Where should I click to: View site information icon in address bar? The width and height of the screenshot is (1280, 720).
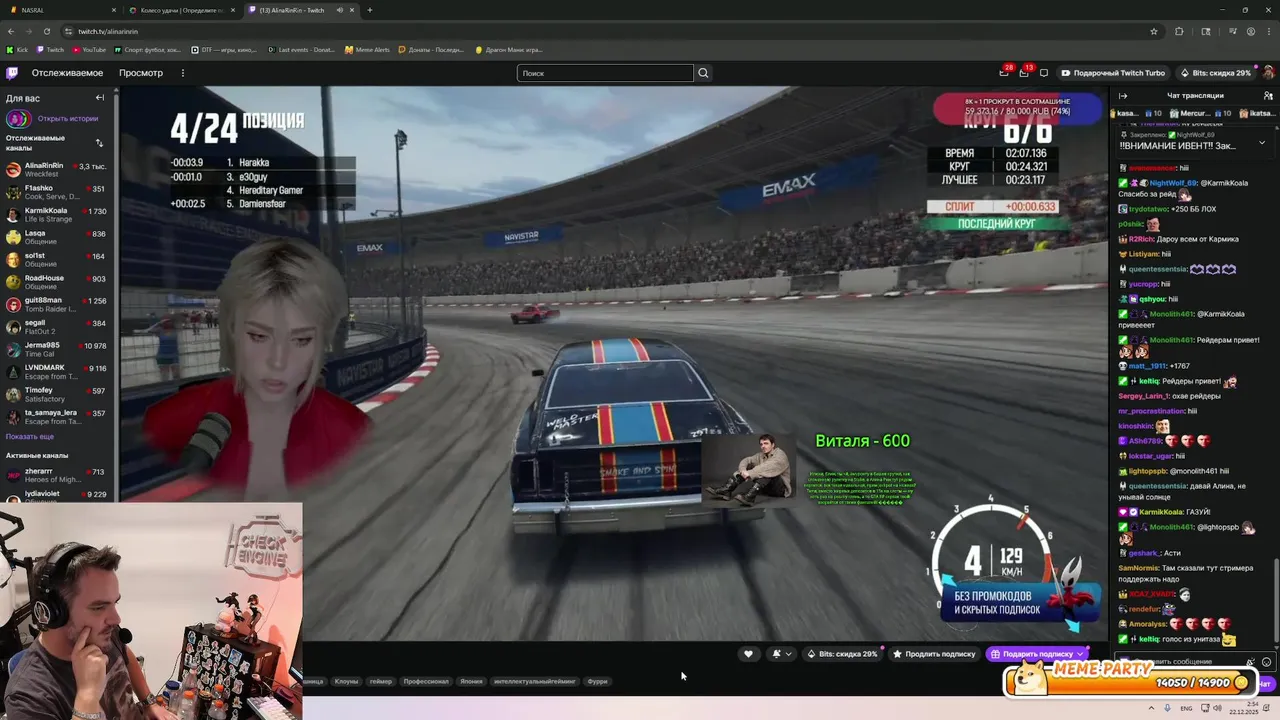point(68,31)
